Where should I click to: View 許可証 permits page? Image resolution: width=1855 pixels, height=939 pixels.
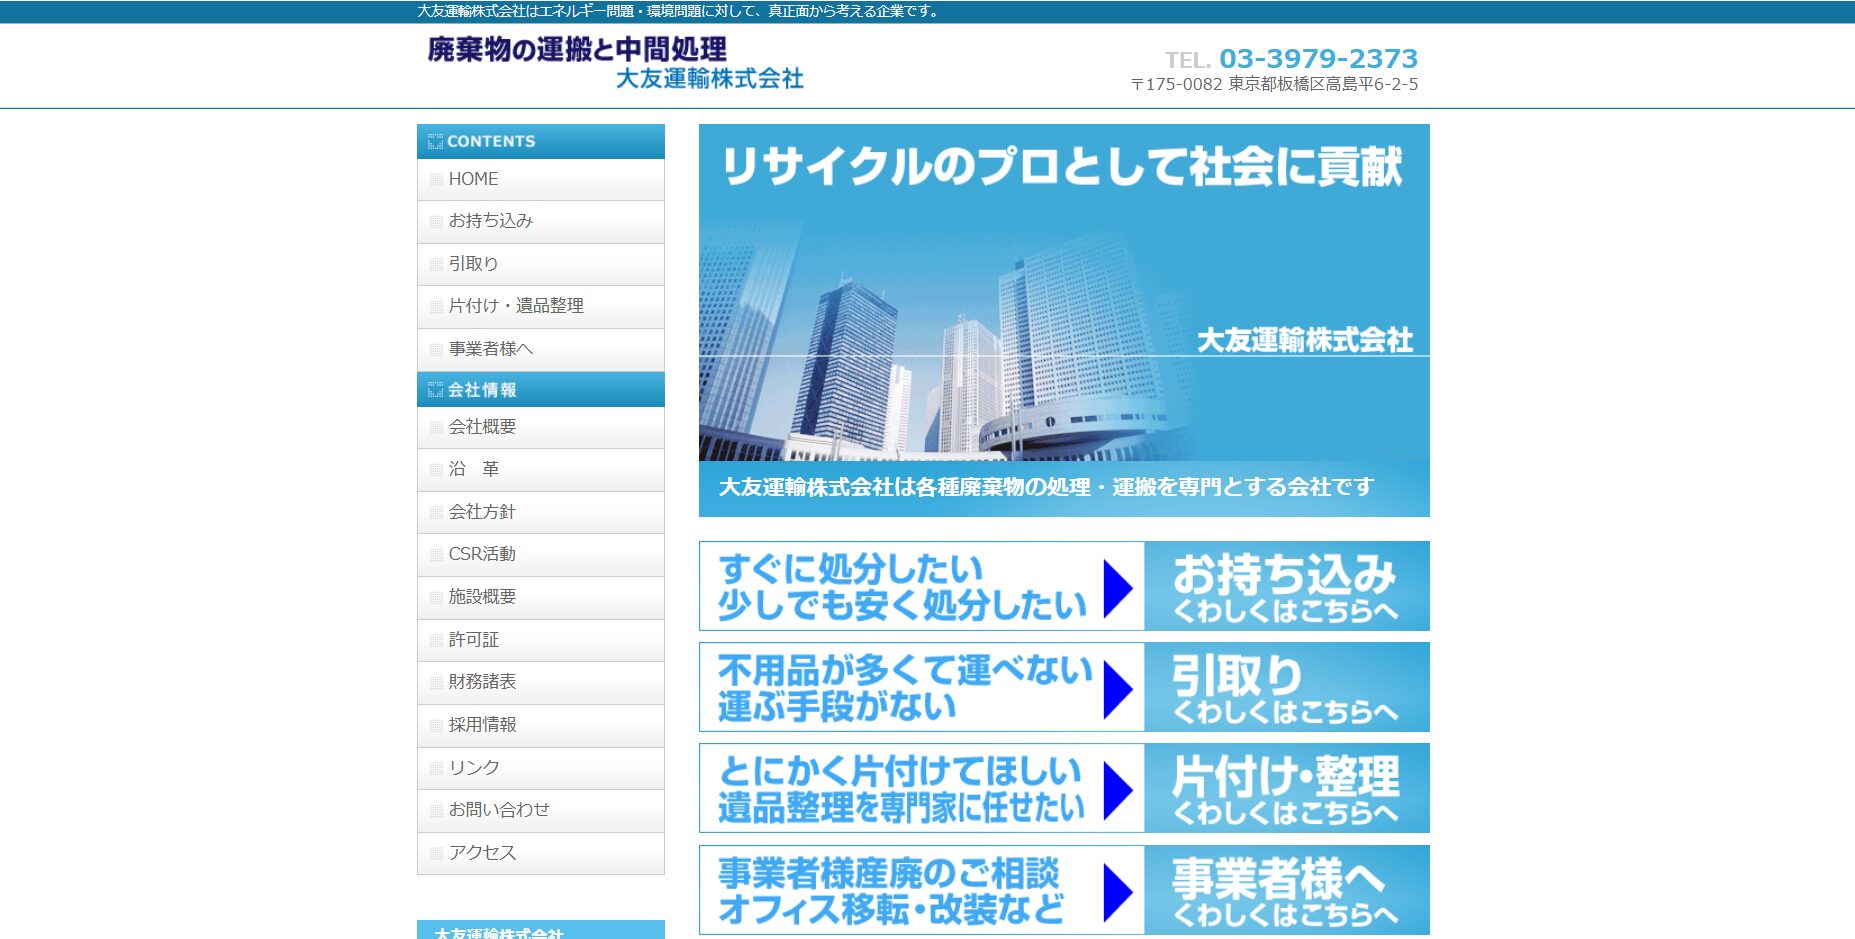coord(473,640)
